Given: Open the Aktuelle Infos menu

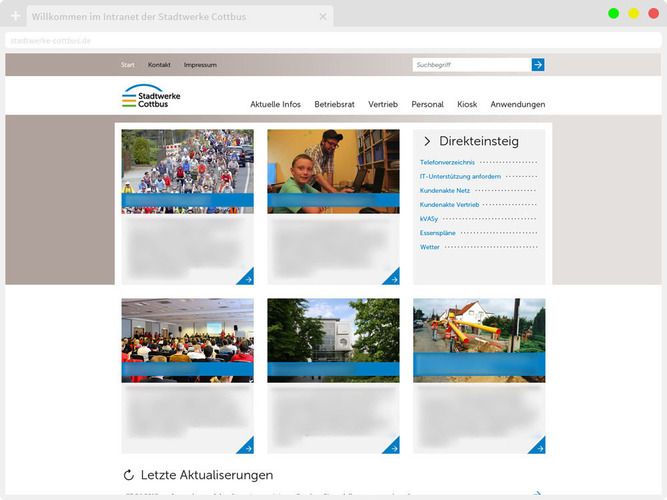Looking at the screenshot, I should [x=275, y=105].
